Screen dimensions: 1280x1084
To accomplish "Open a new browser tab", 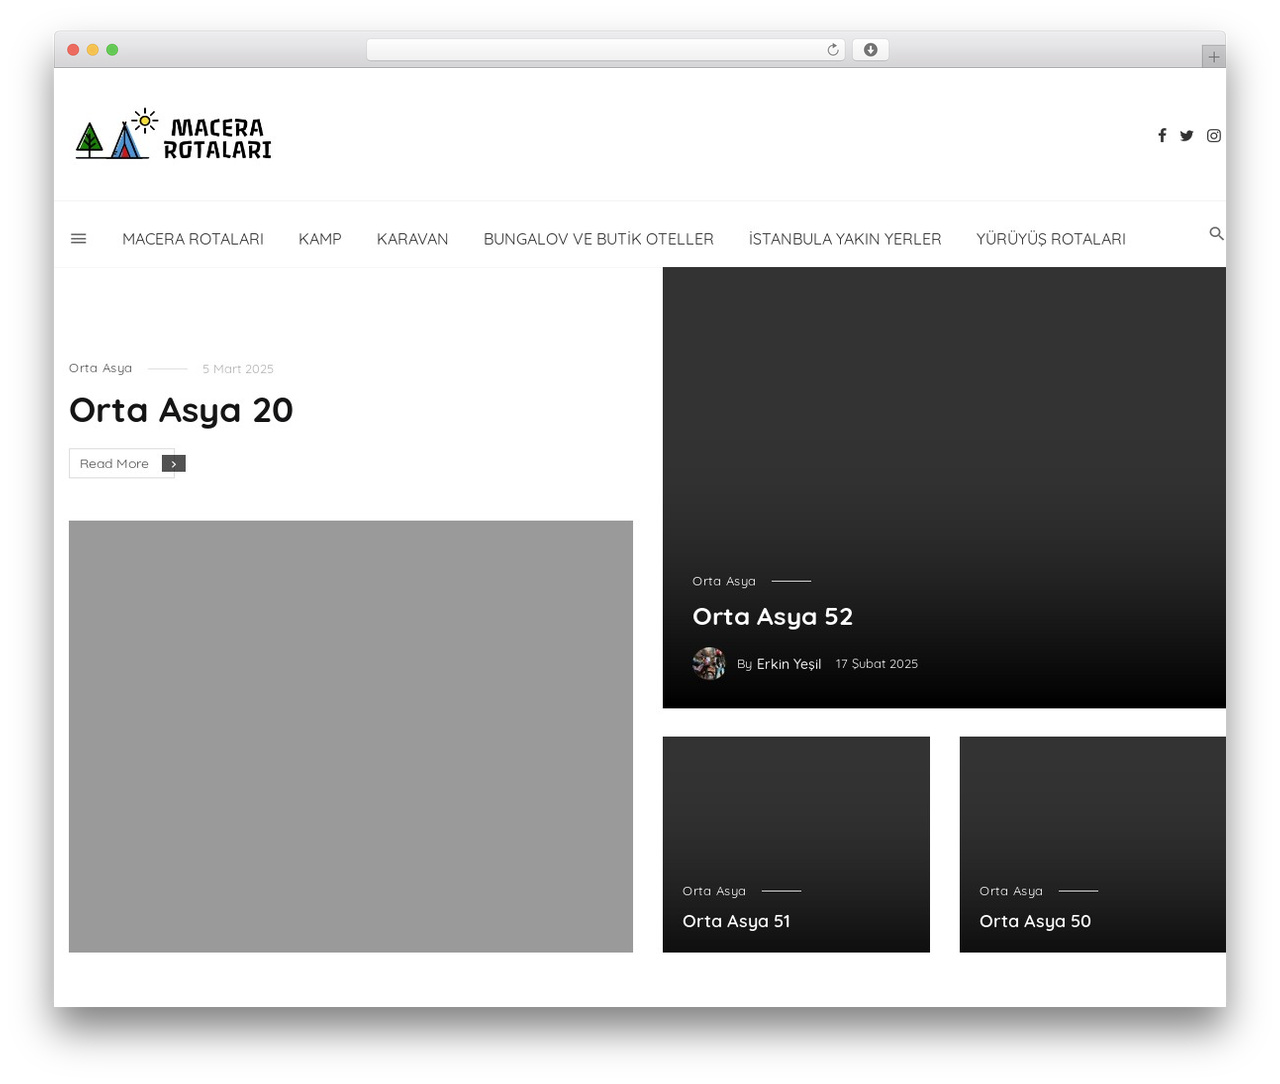I will [x=1213, y=57].
